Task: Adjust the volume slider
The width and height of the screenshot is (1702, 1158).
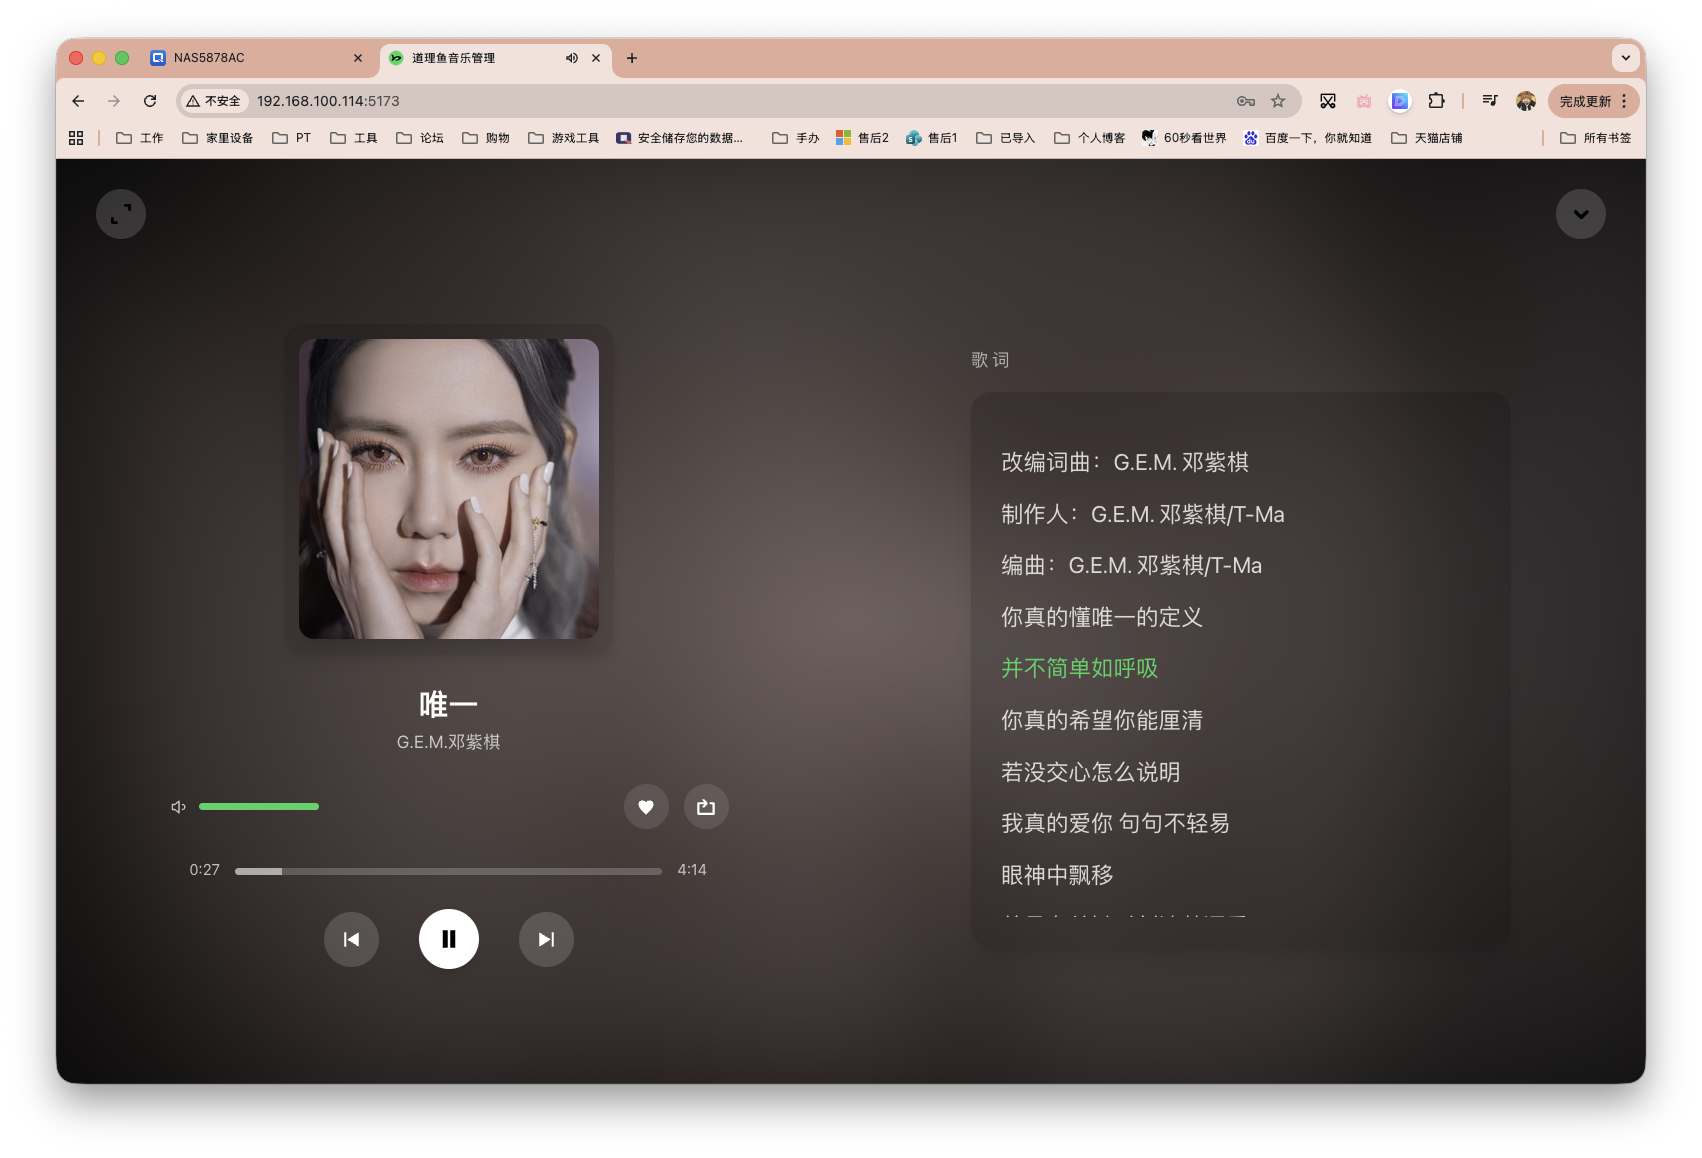Action: tap(258, 806)
